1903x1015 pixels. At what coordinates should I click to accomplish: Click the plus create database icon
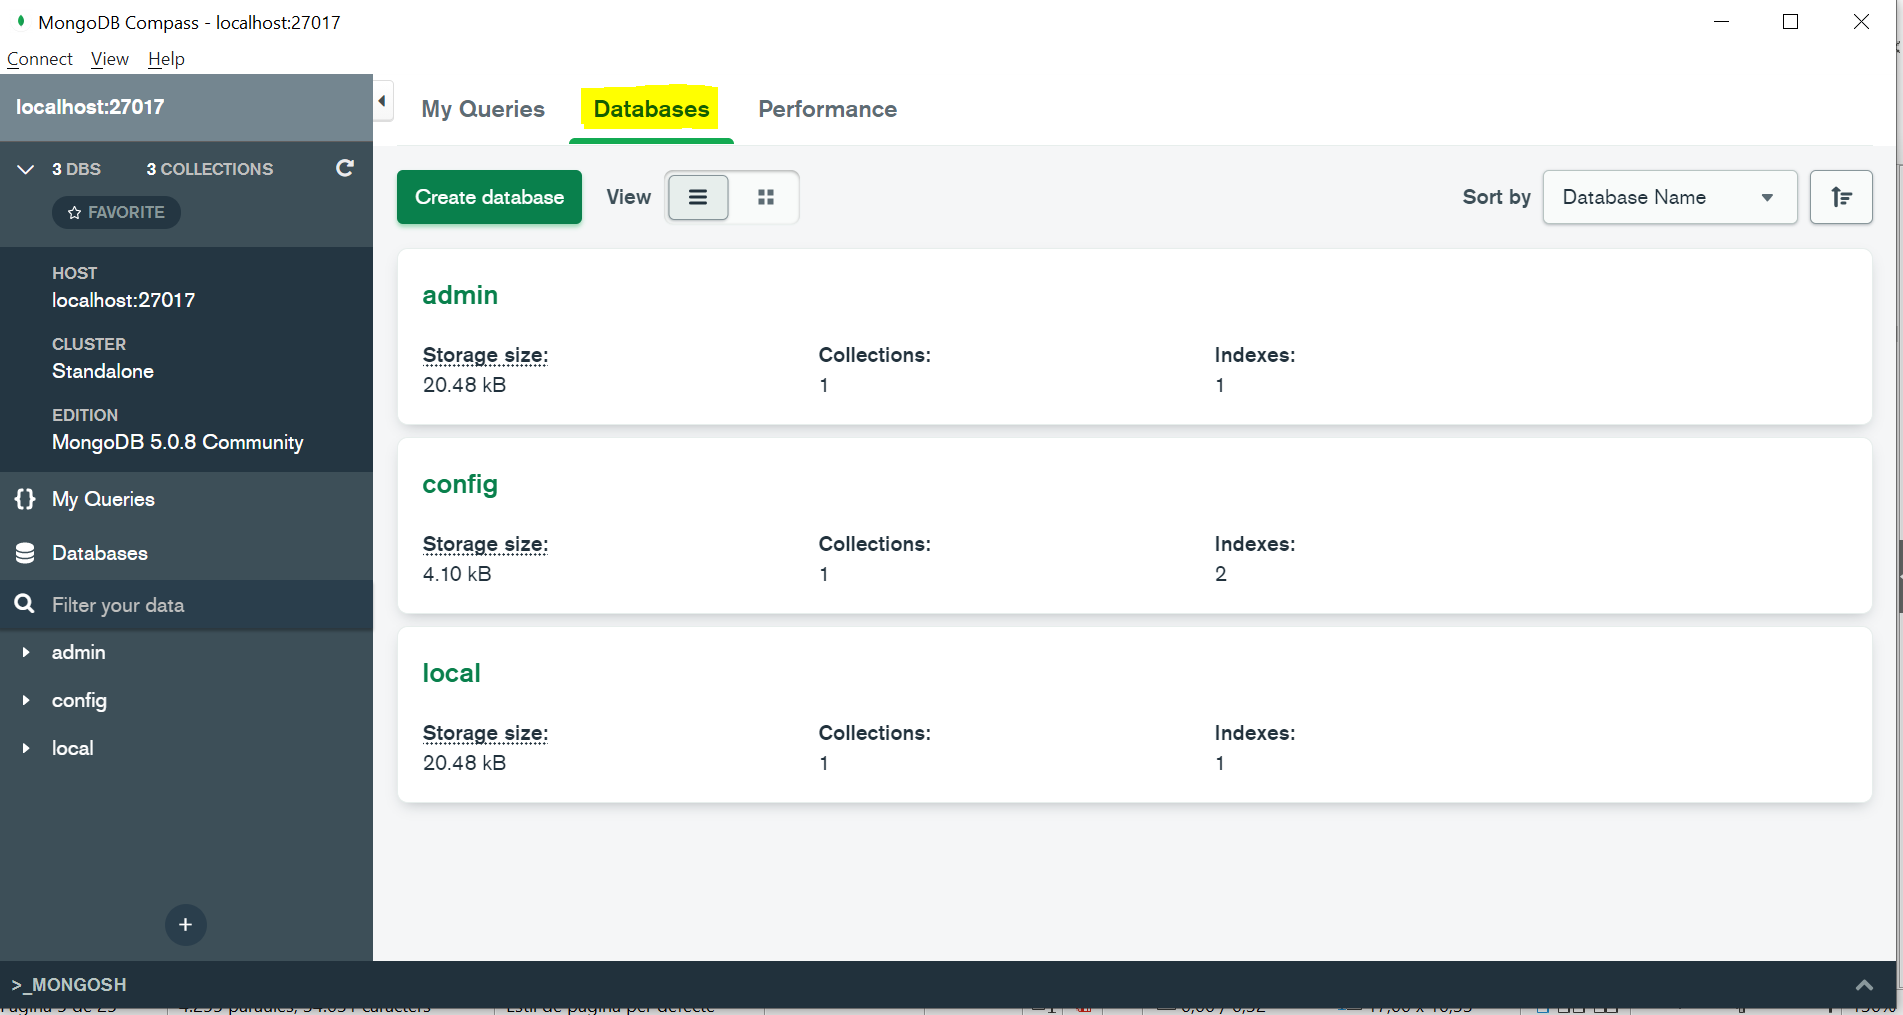[x=185, y=925]
